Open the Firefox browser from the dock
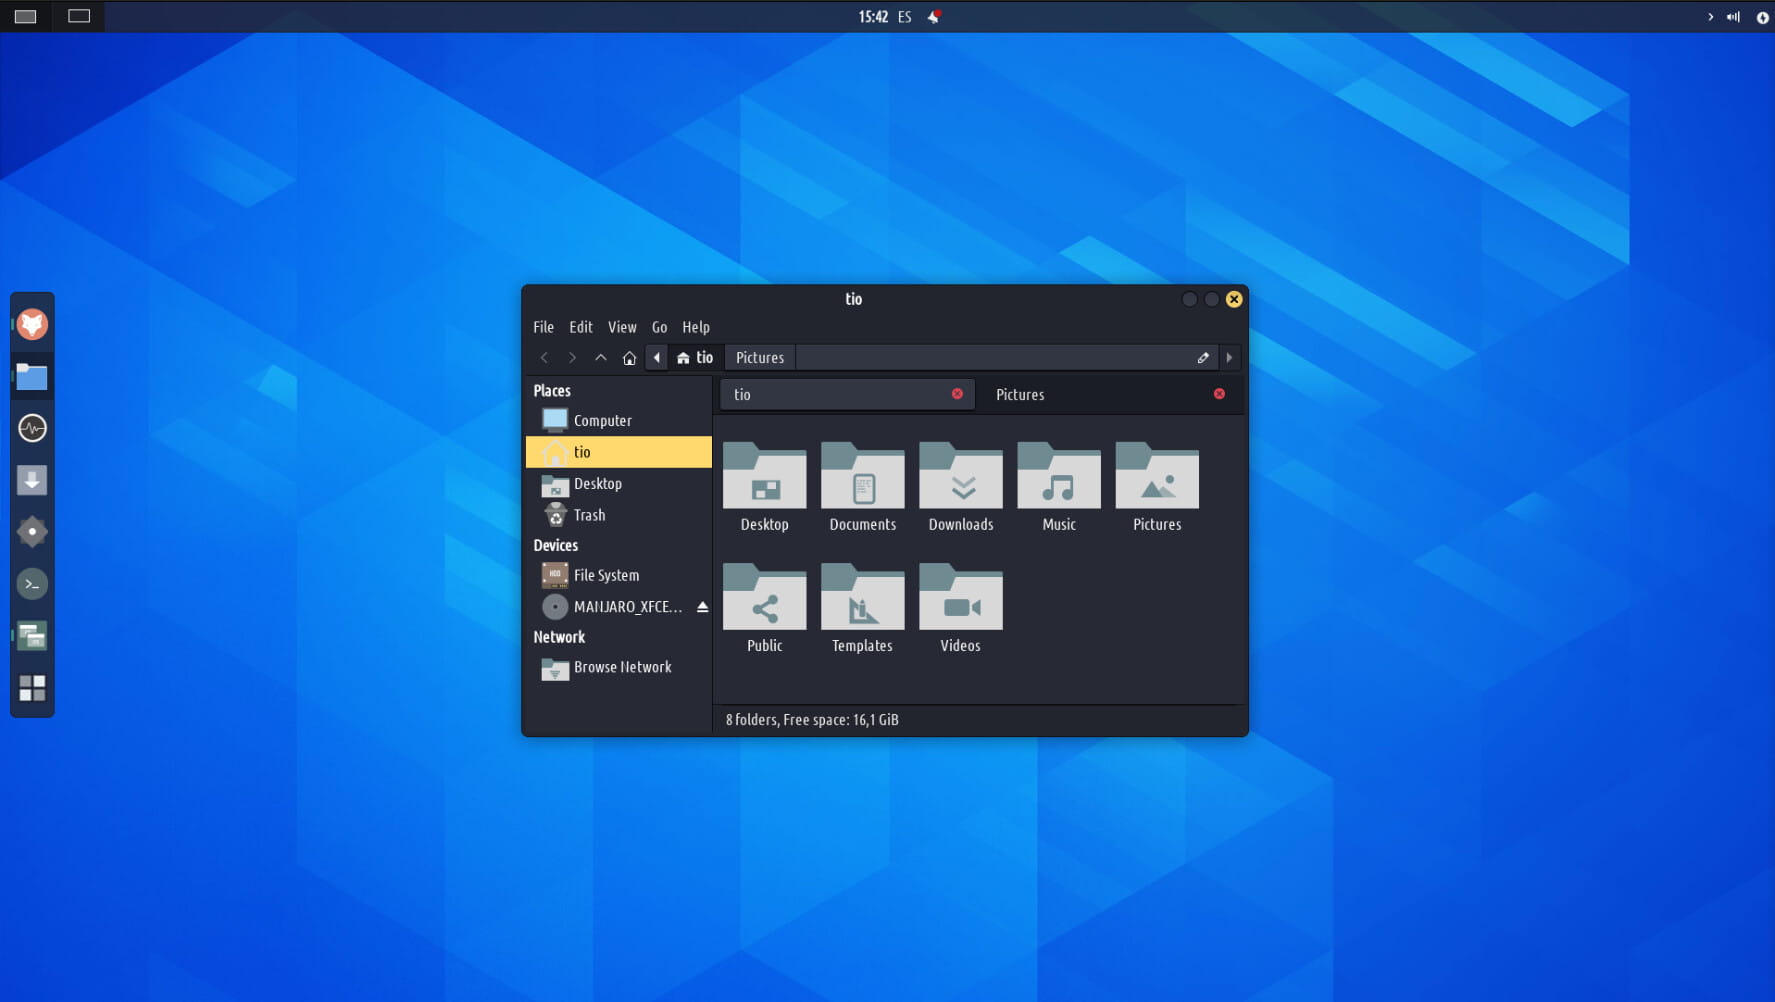The image size is (1775, 1002). click(32, 324)
